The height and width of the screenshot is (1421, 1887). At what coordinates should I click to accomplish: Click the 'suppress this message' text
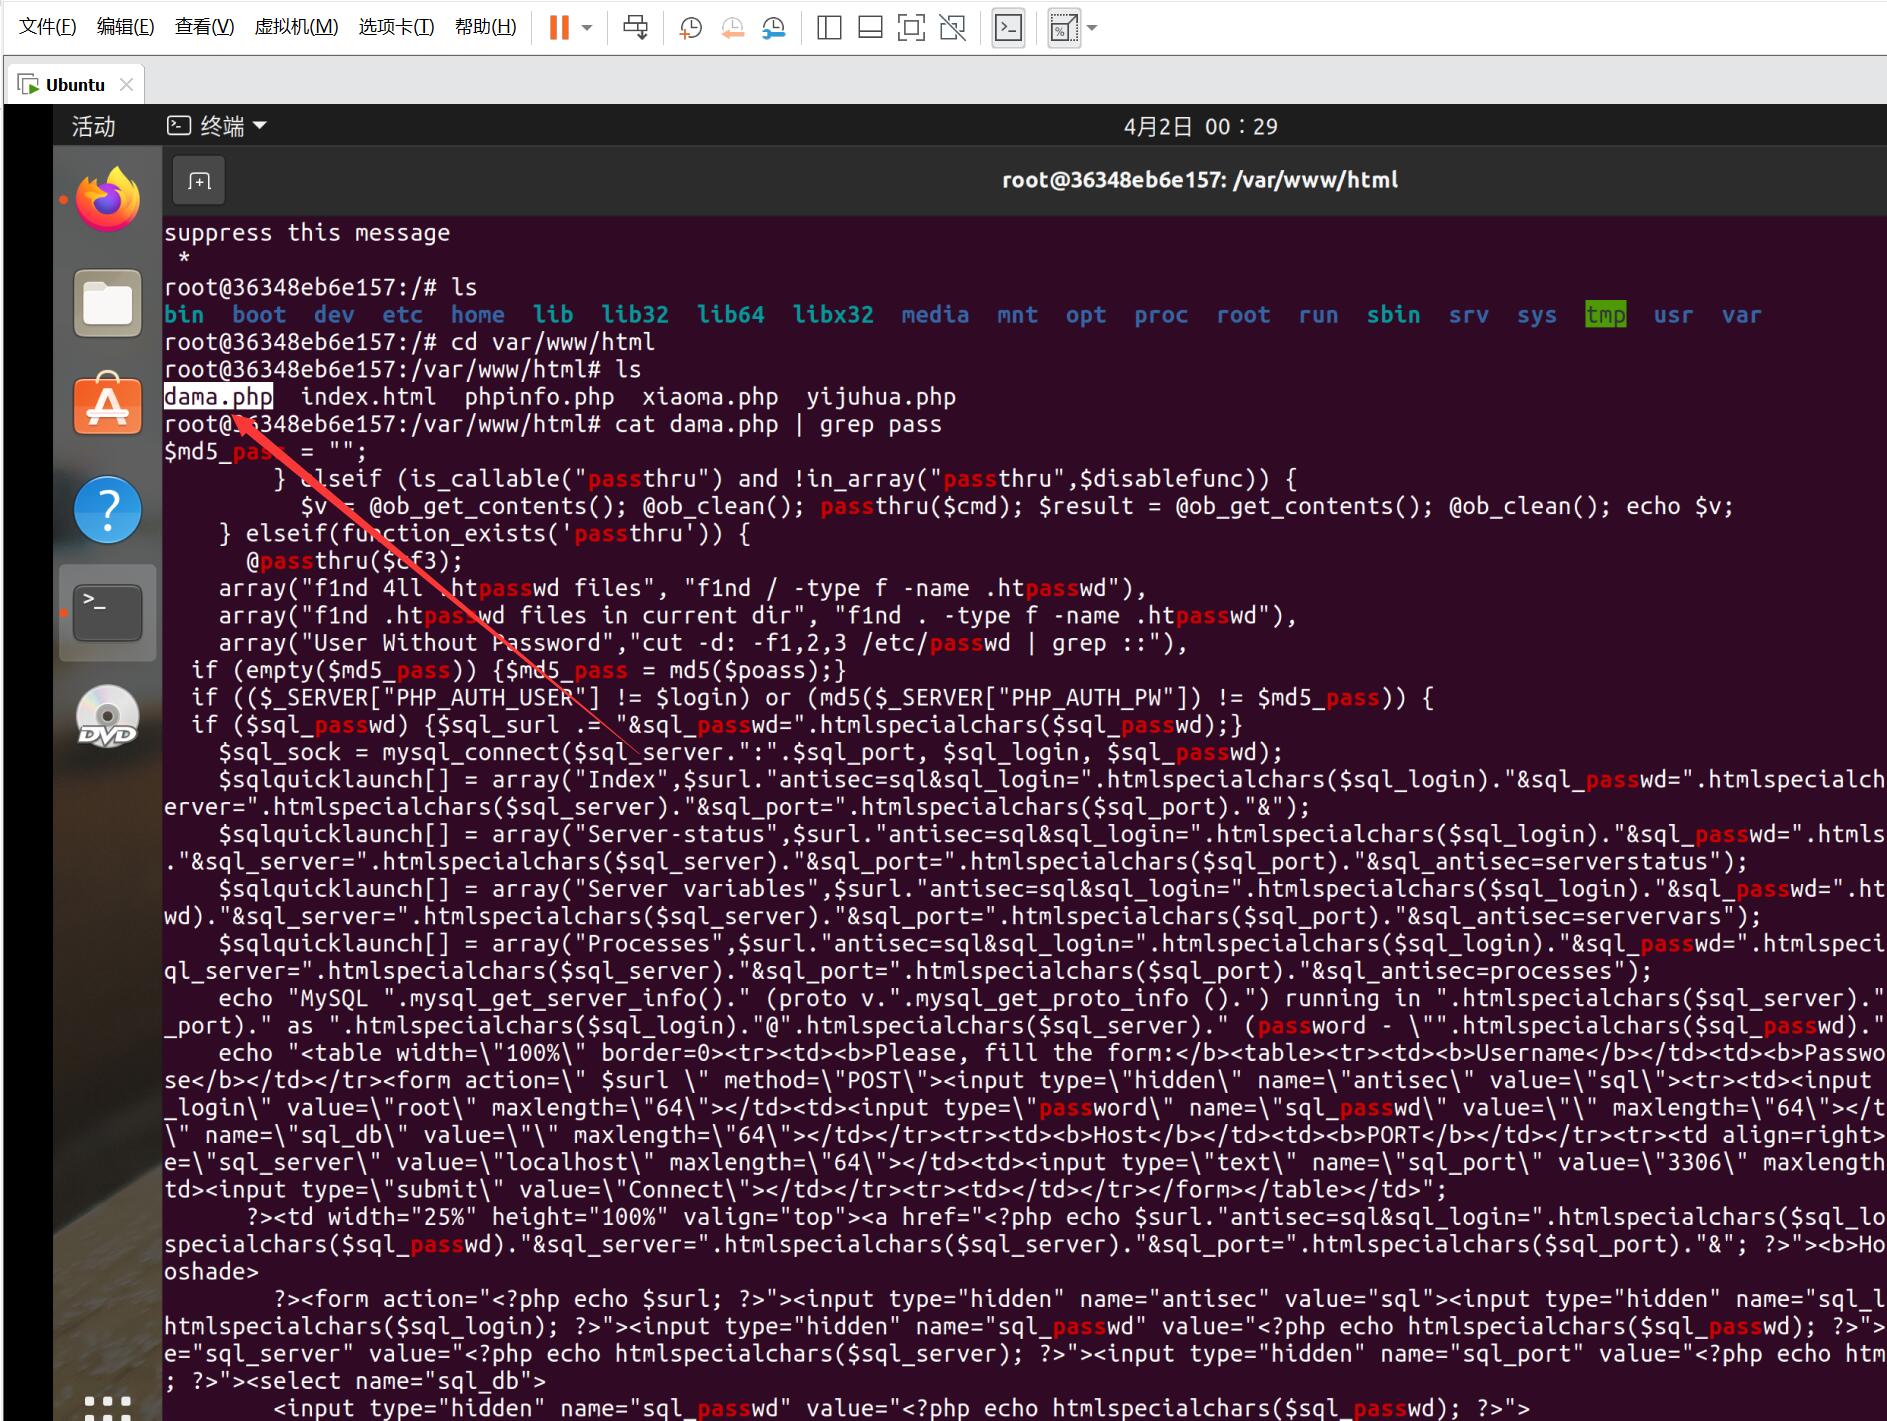307,233
